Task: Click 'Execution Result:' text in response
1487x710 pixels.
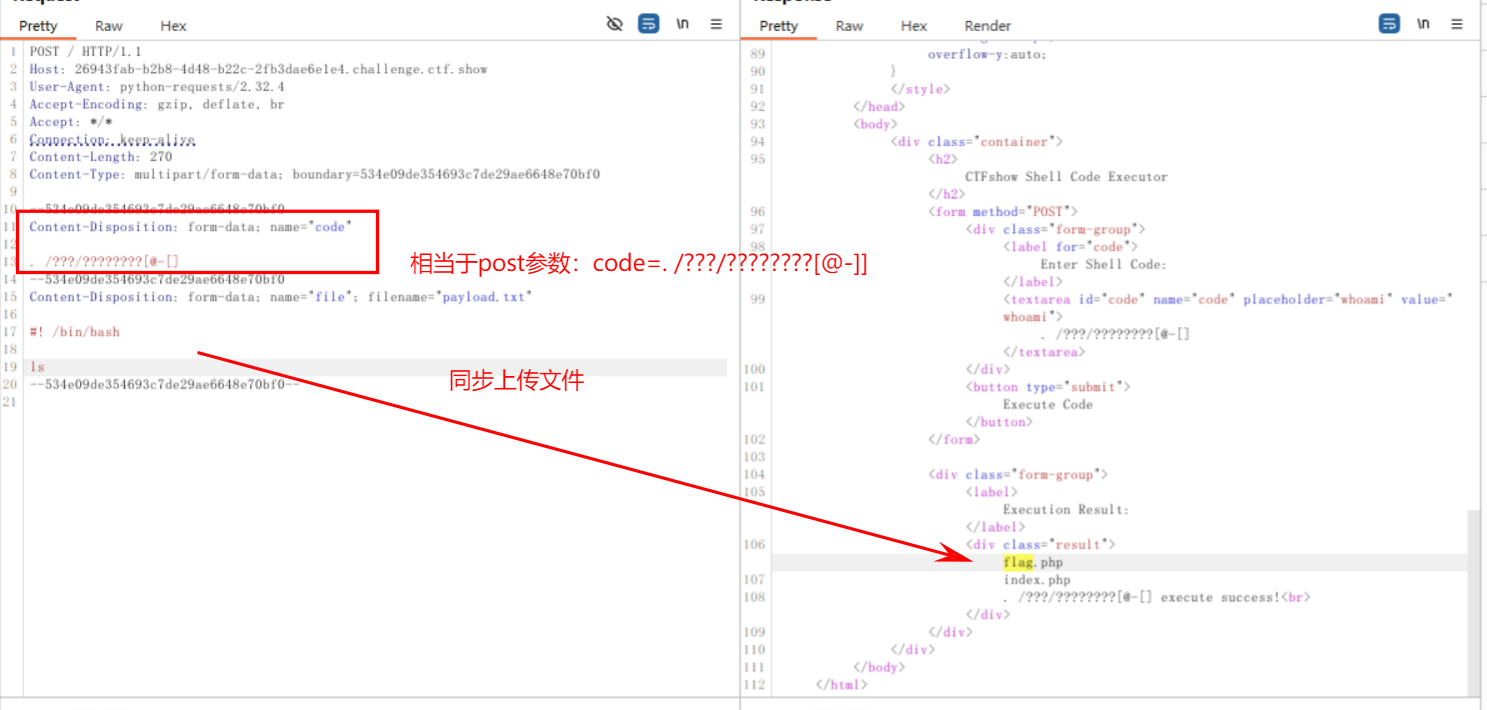Action: pos(1066,509)
